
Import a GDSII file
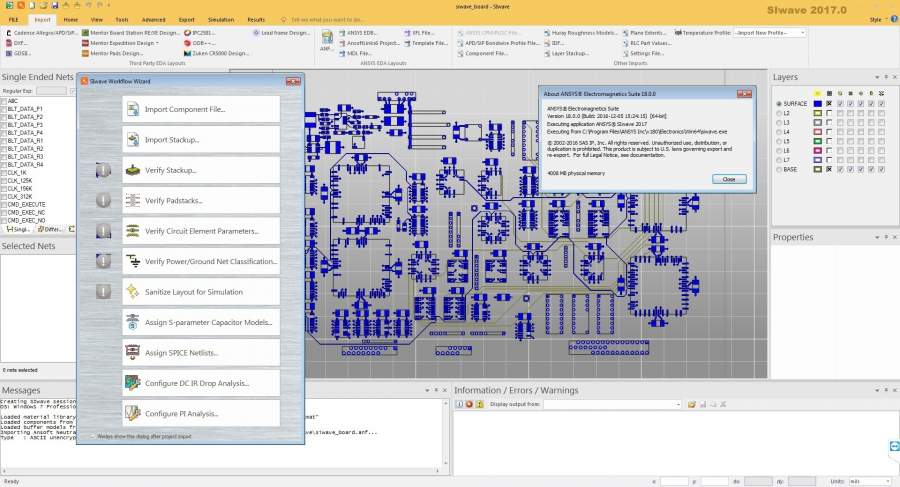point(18,53)
